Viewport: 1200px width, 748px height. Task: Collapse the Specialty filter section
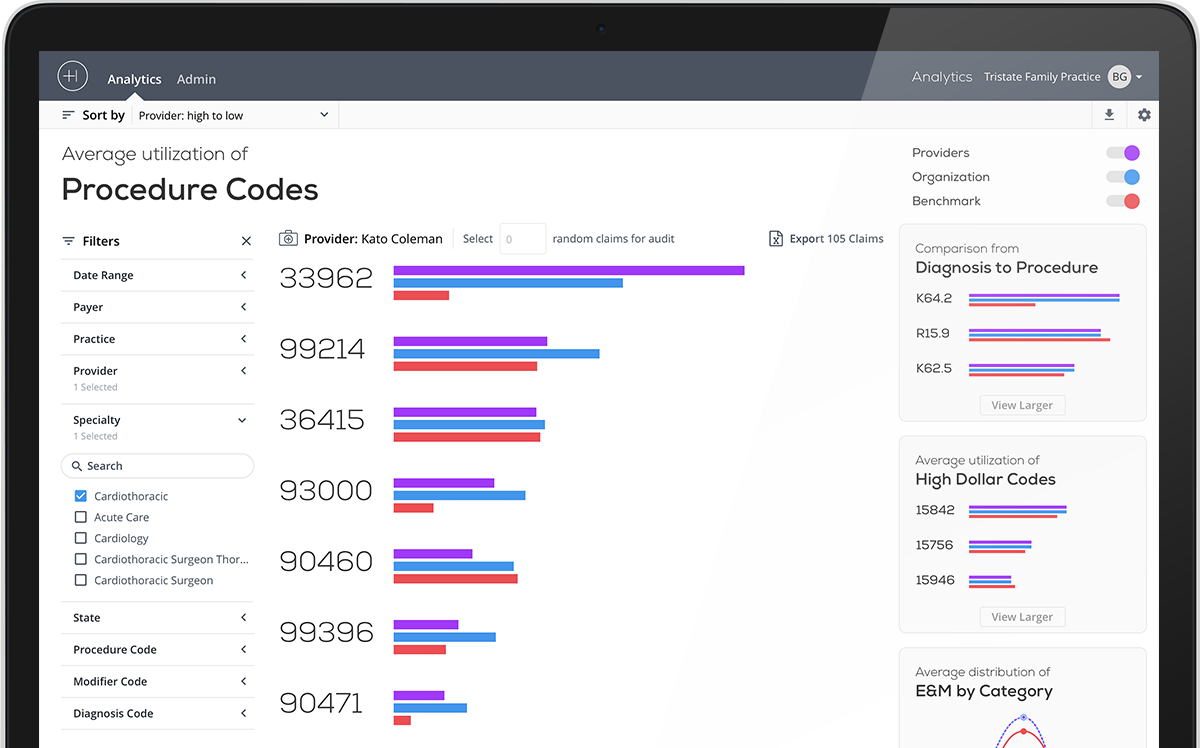point(242,421)
